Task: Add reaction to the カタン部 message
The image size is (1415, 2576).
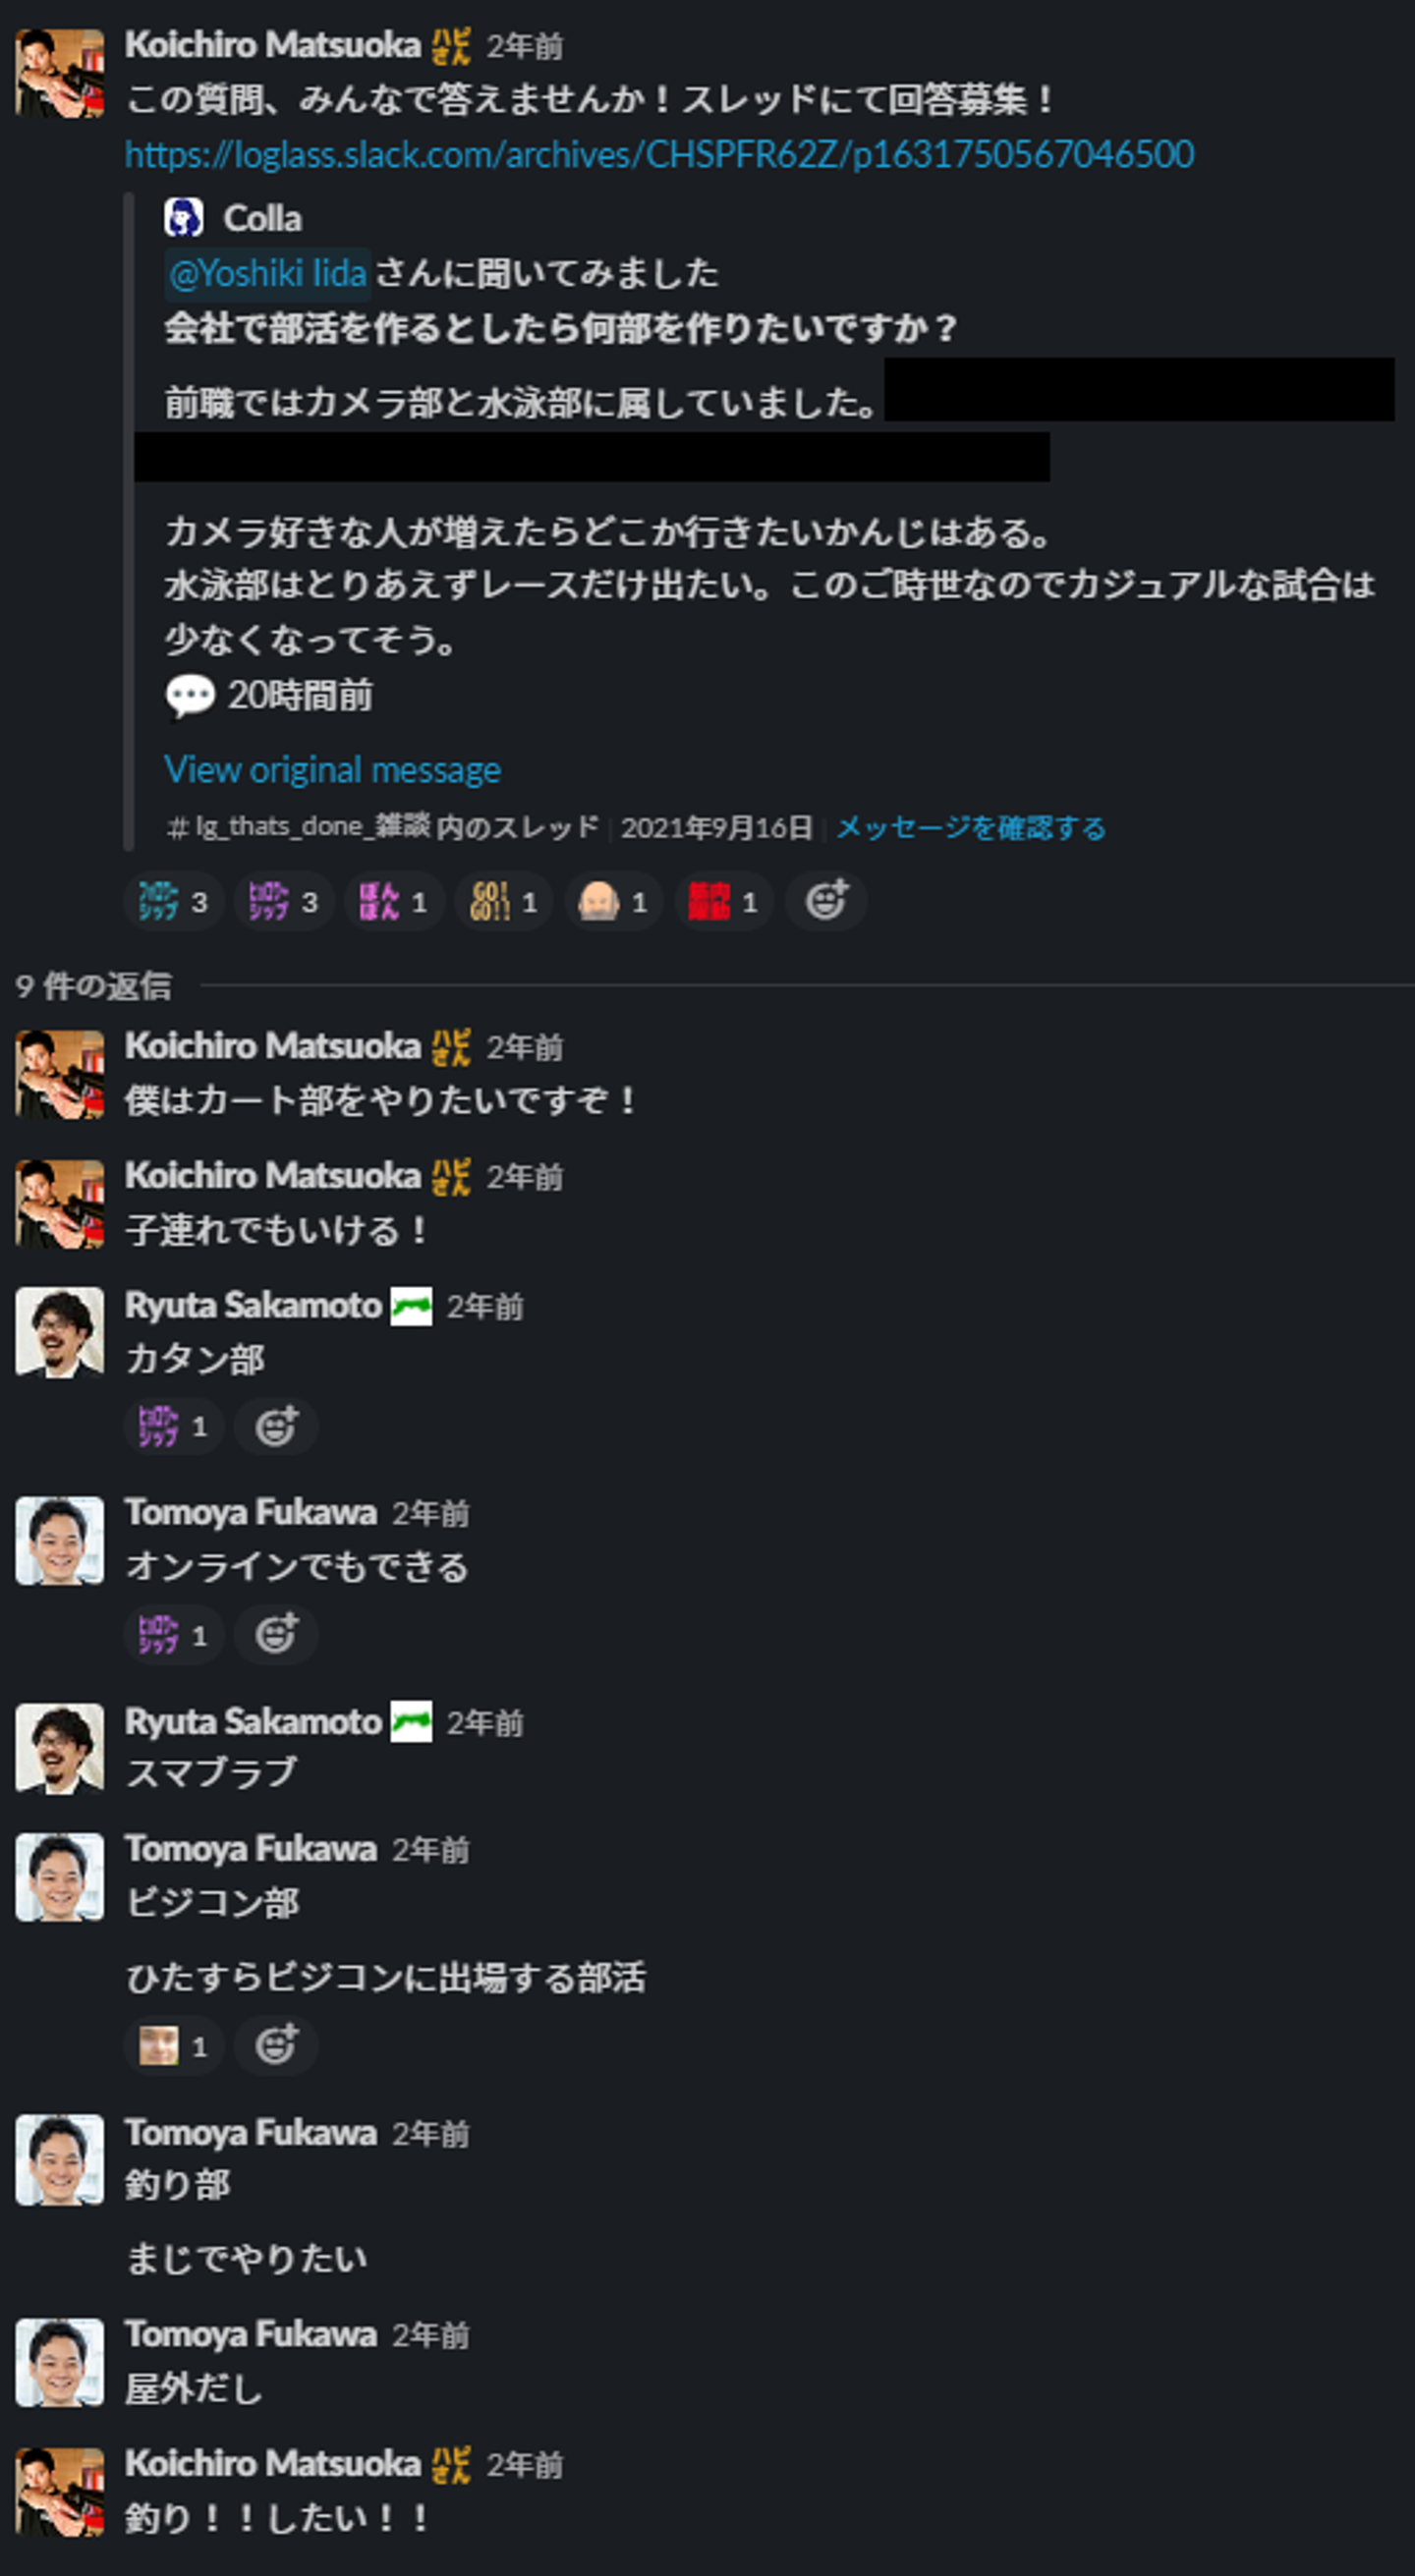Action: tap(276, 1426)
